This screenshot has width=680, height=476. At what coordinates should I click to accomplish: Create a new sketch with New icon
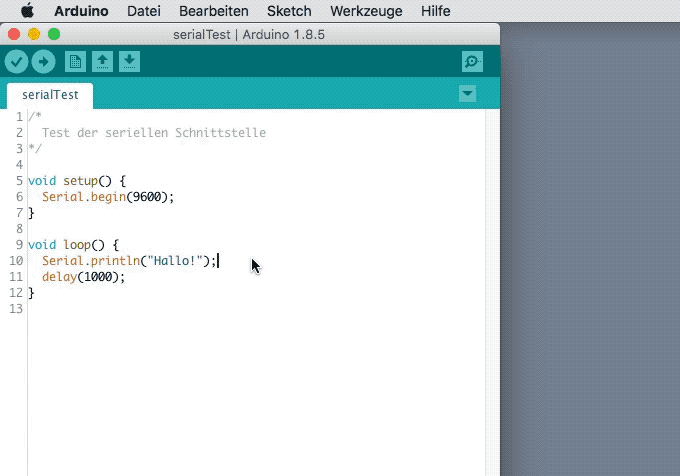pos(75,62)
